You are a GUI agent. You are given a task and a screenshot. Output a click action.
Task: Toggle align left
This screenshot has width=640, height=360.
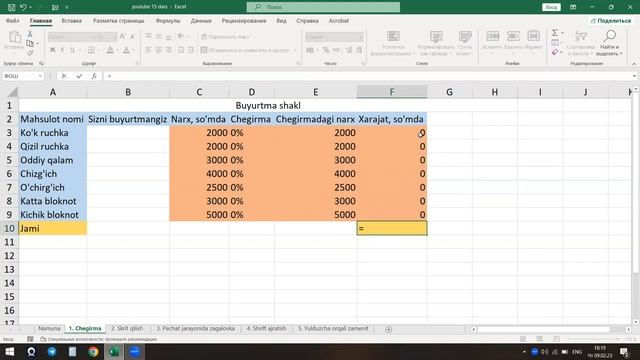pyautogui.click(x=149, y=50)
